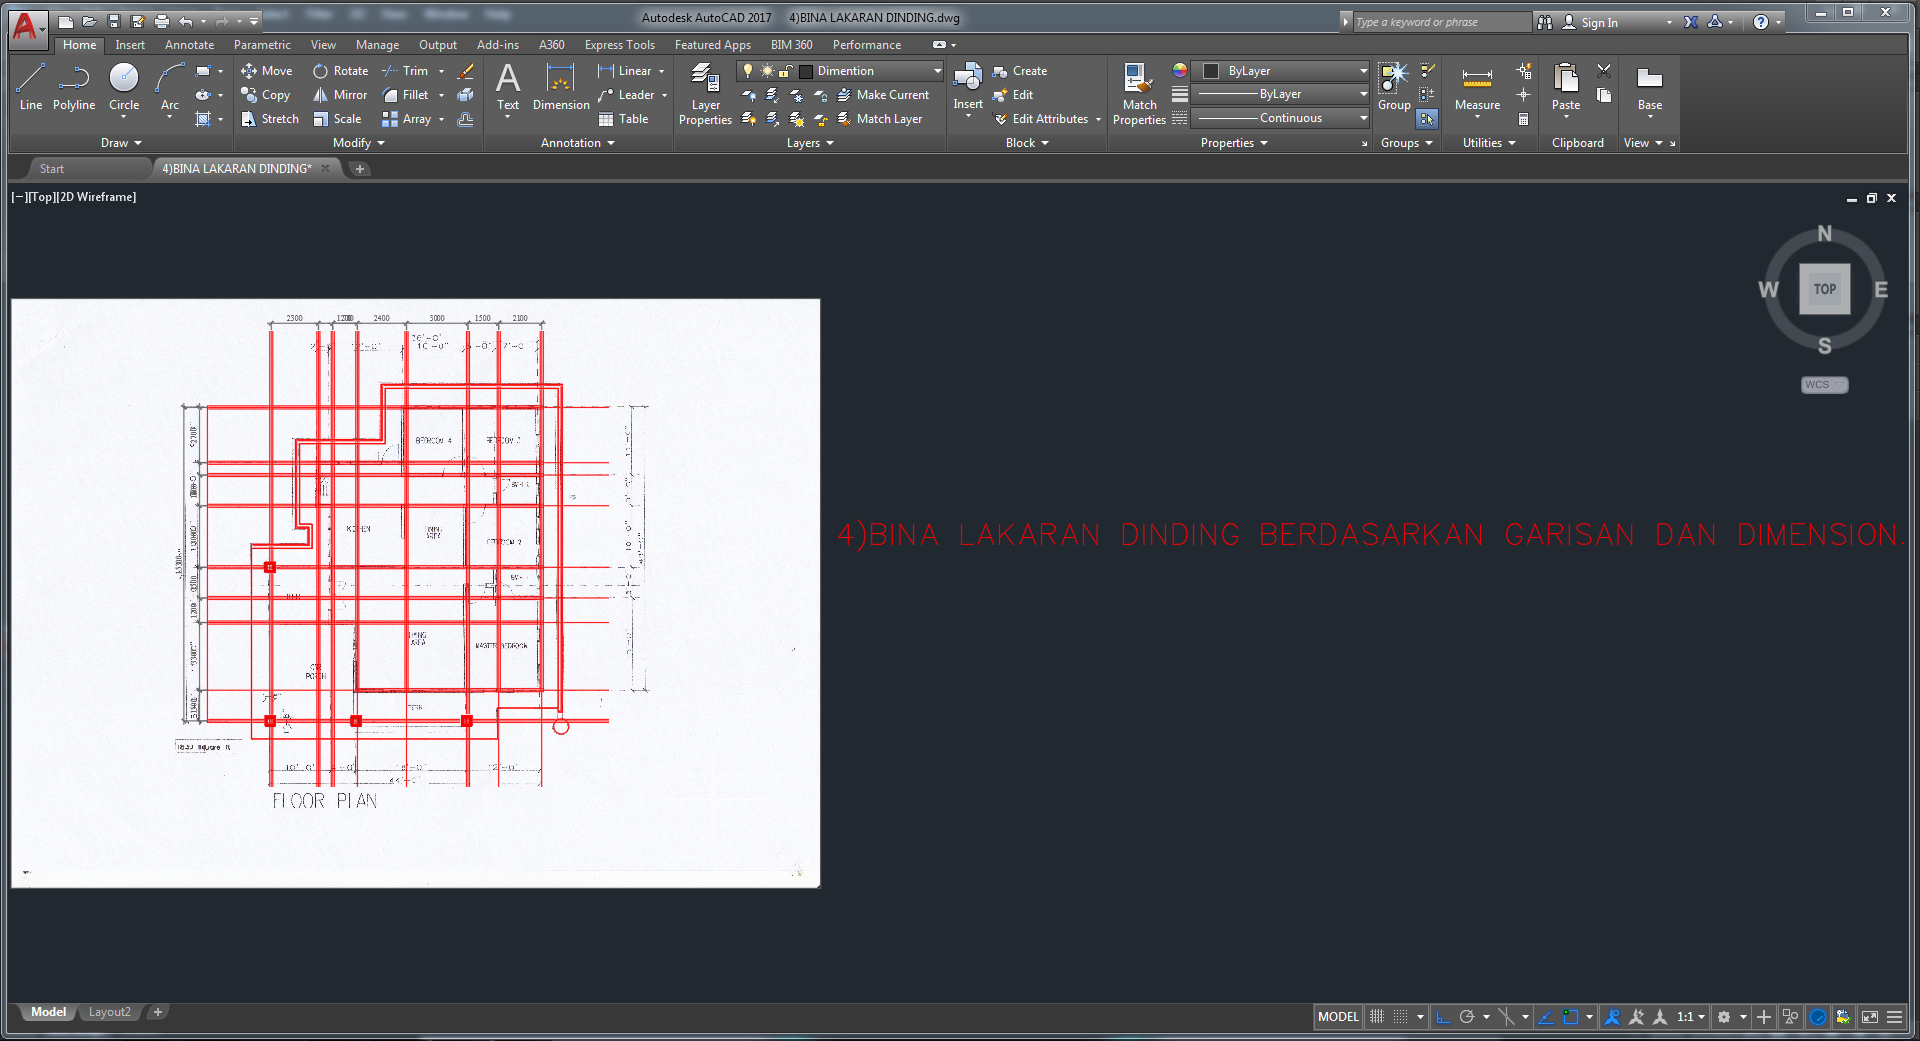
Task: Toggle Clean Screen mode in status bar
Action: 1870,1017
